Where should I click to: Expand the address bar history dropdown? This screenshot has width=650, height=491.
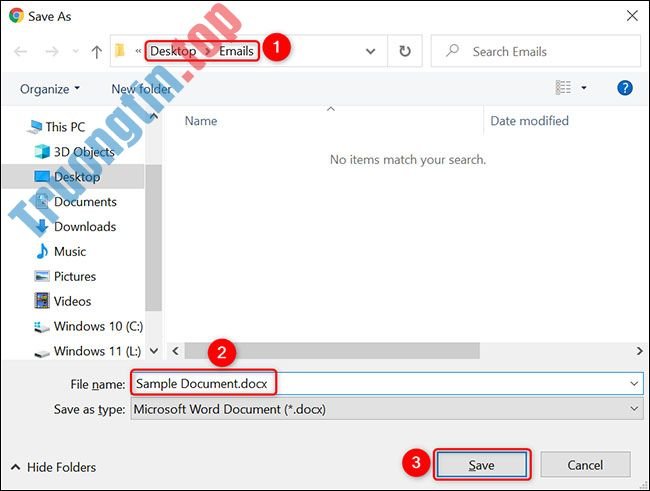(370, 51)
